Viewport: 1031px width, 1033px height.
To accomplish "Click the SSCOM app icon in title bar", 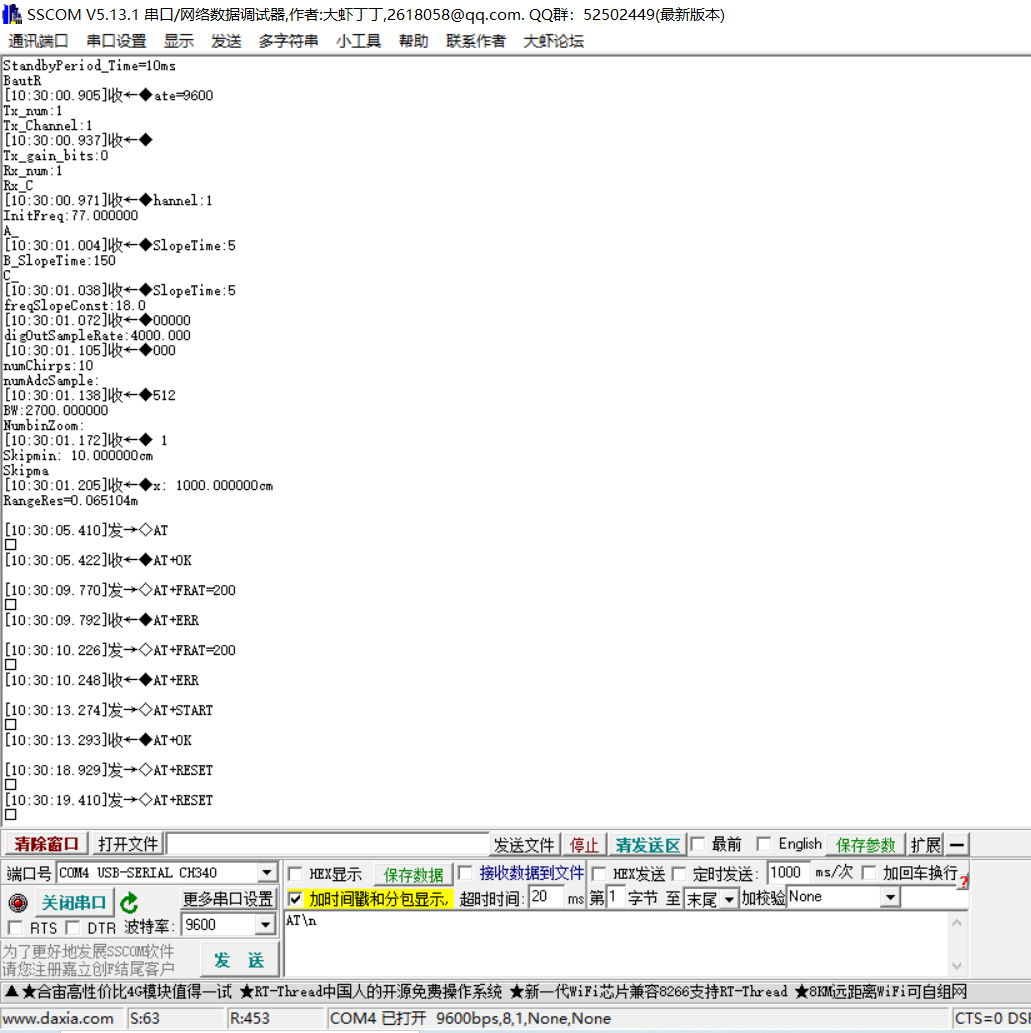I will (11, 14).
